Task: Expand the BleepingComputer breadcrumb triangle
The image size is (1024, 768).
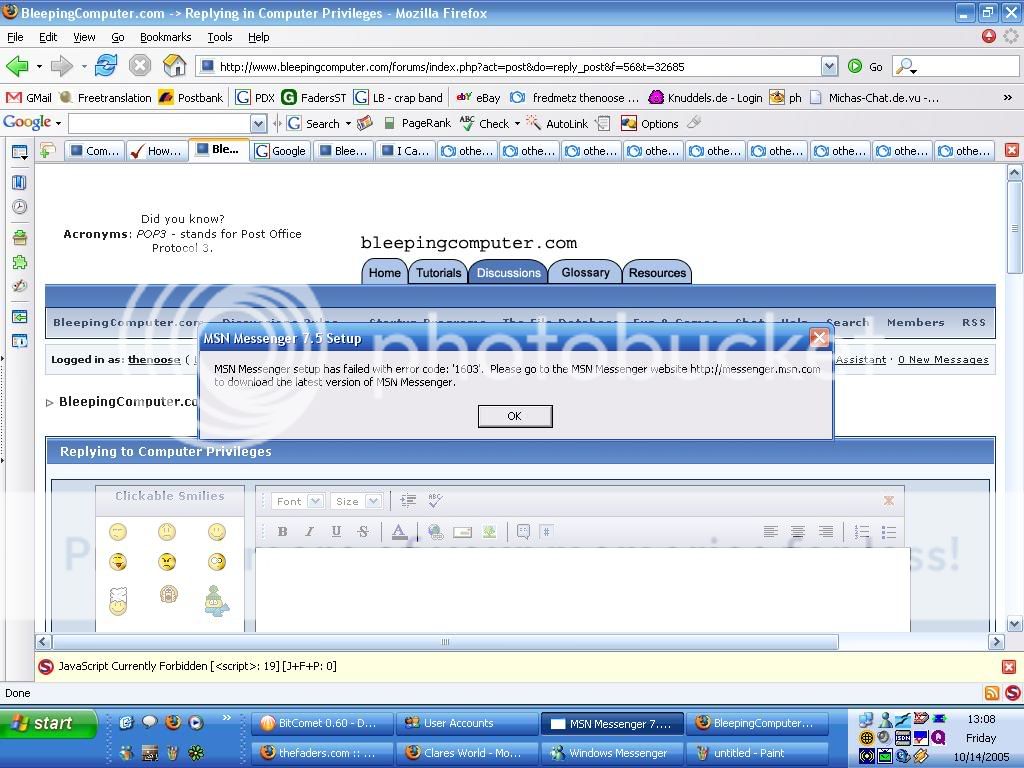Action: pyautogui.click(x=50, y=403)
